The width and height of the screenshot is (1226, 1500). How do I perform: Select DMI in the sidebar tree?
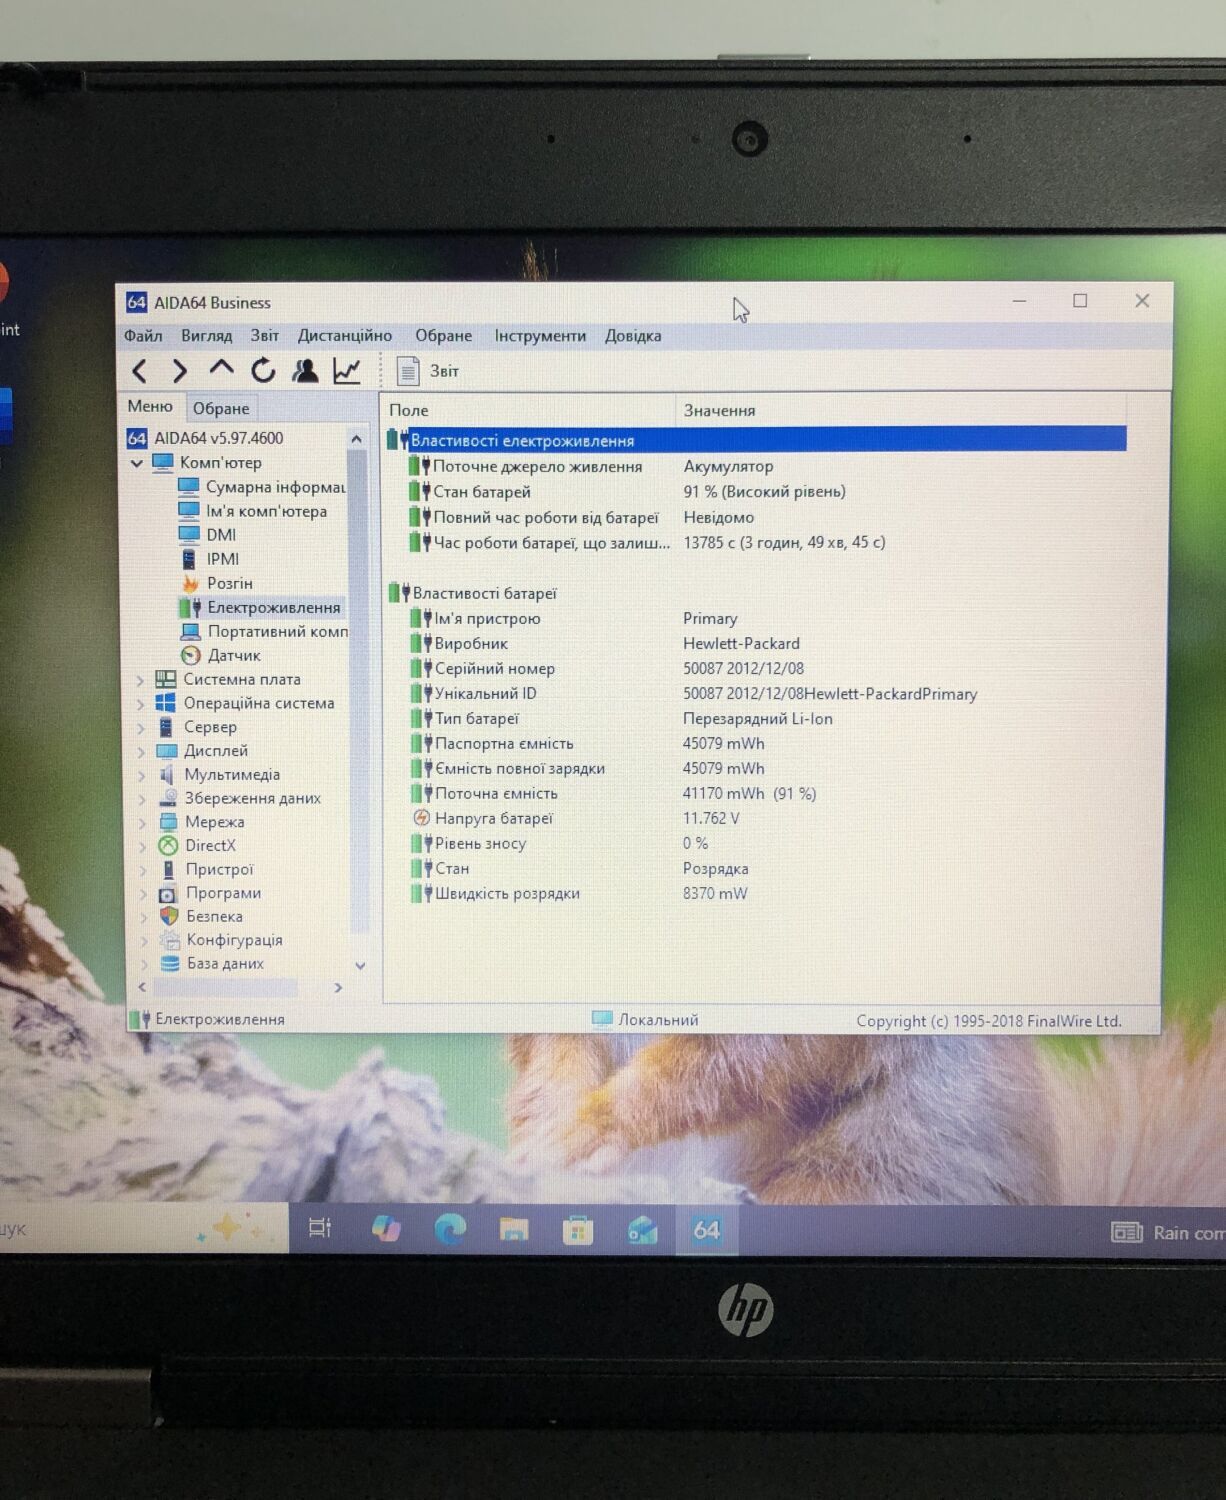(x=221, y=535)
